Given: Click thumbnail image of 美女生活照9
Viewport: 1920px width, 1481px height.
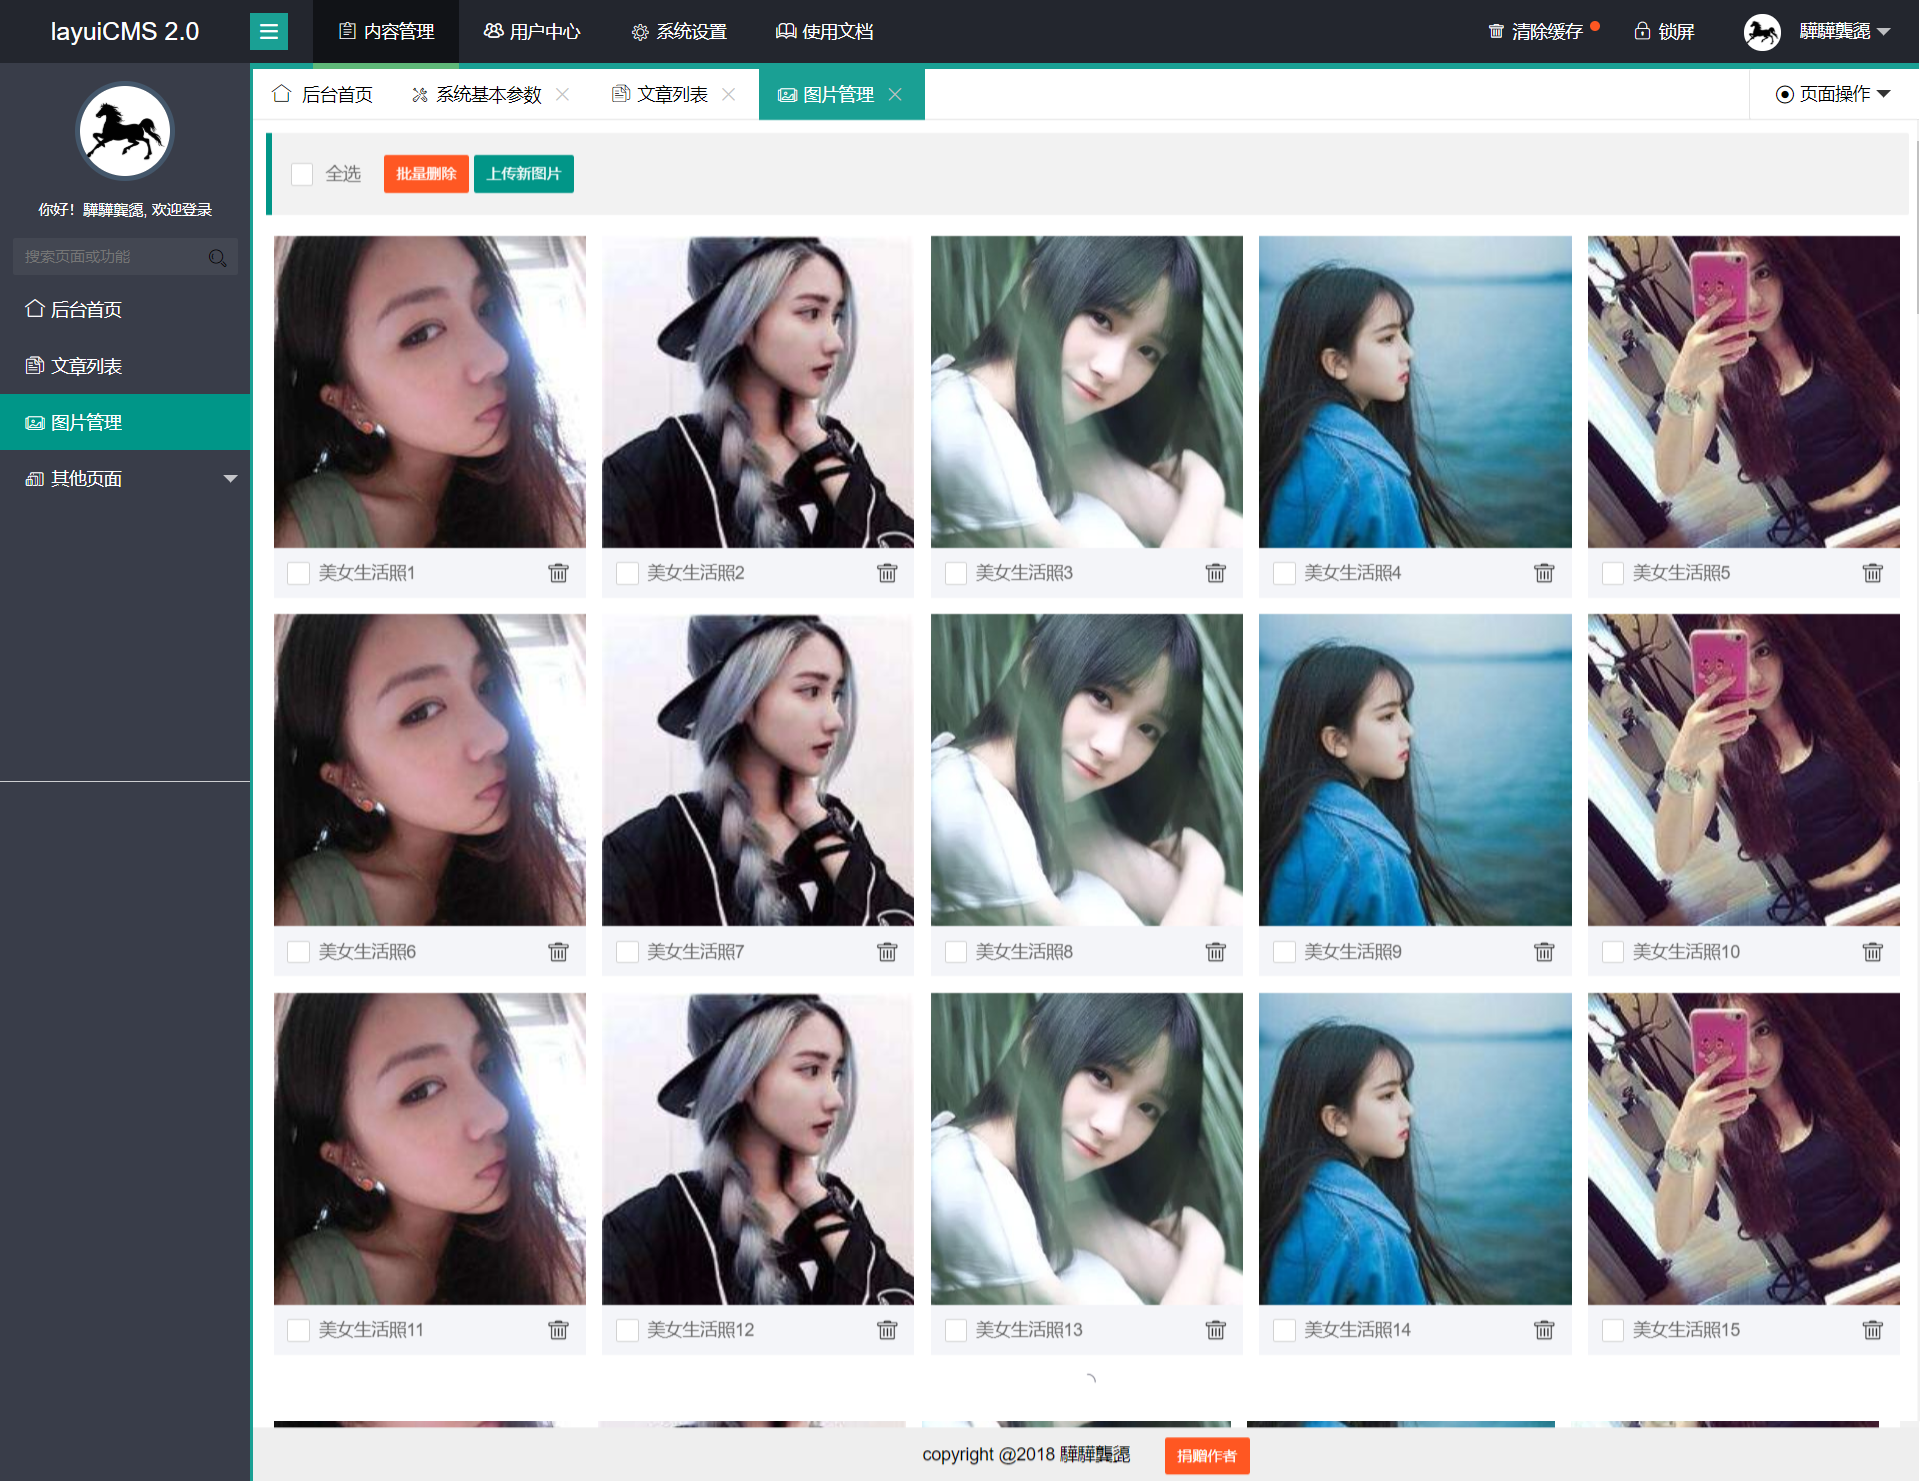Looking at the screenshot, I should (1414, 770).
